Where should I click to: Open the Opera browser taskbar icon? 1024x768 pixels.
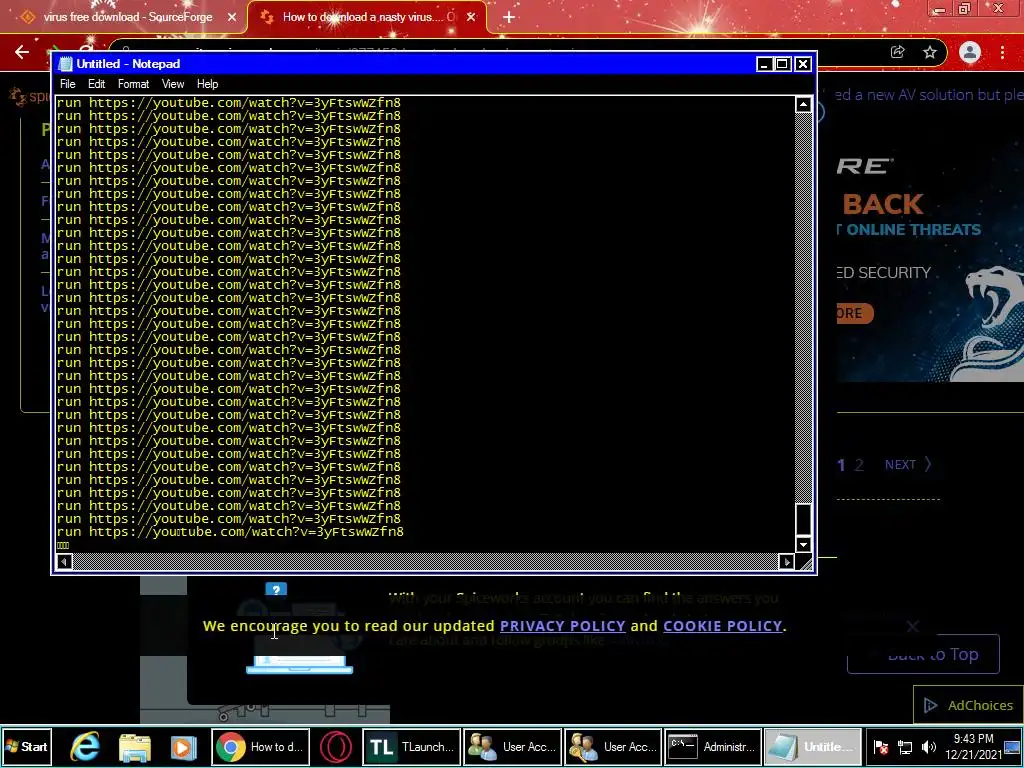pyautogui.click(x=336, y=747)
